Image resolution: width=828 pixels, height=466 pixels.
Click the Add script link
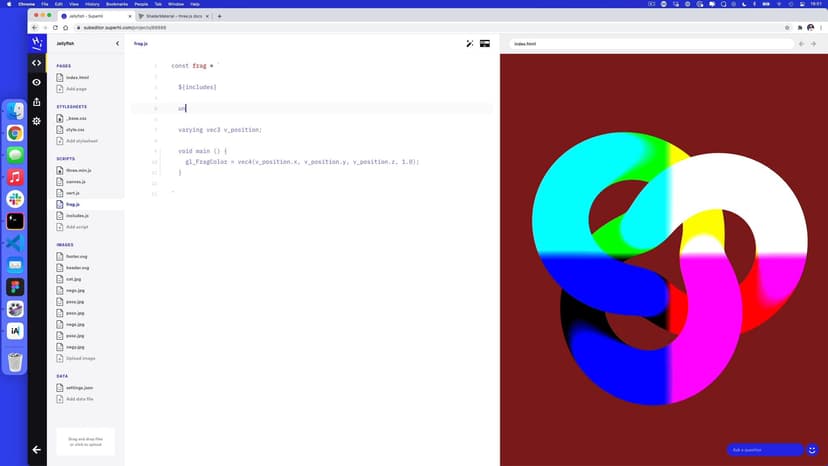[x=78, y=227]
